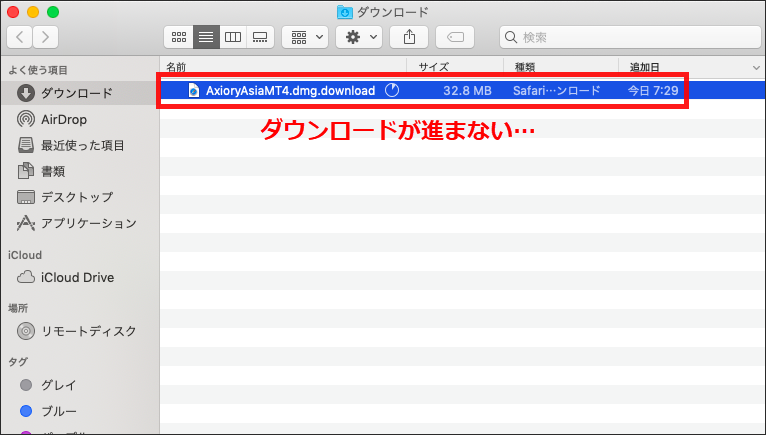Click the 32.8 MB size cell

[x=467, y=90]
